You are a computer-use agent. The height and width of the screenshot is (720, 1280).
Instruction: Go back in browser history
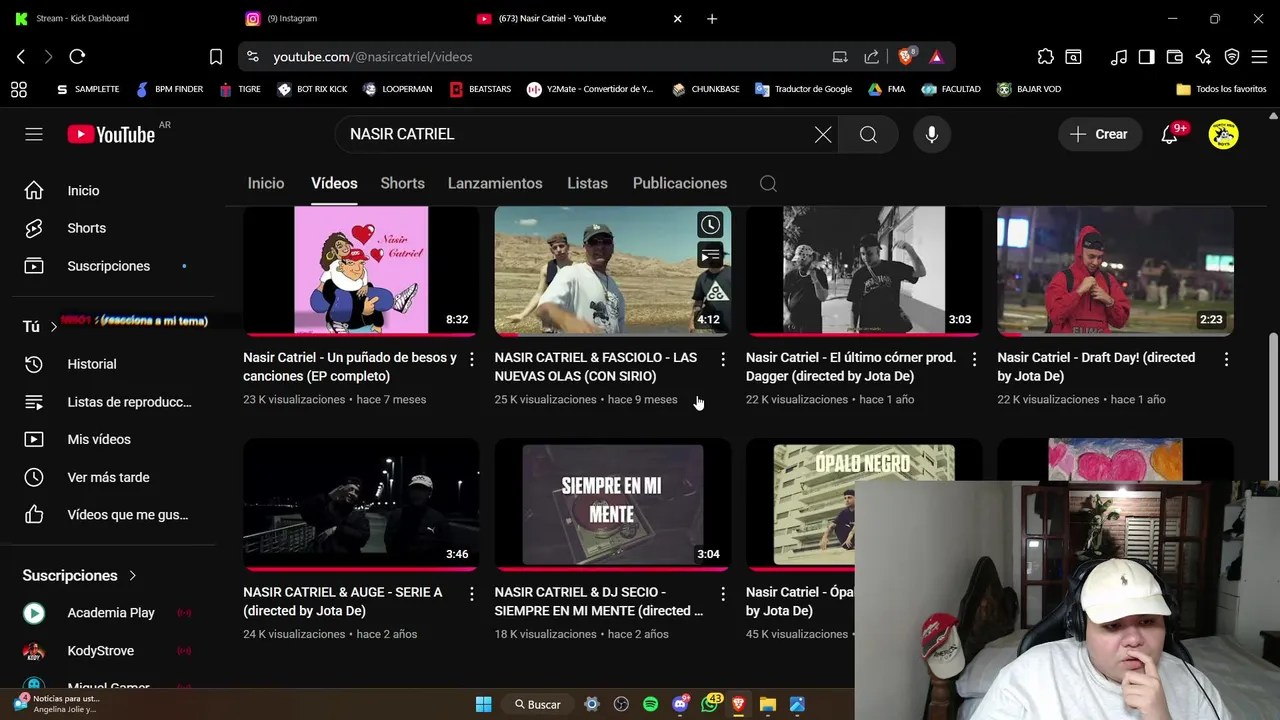coord(20,57)
